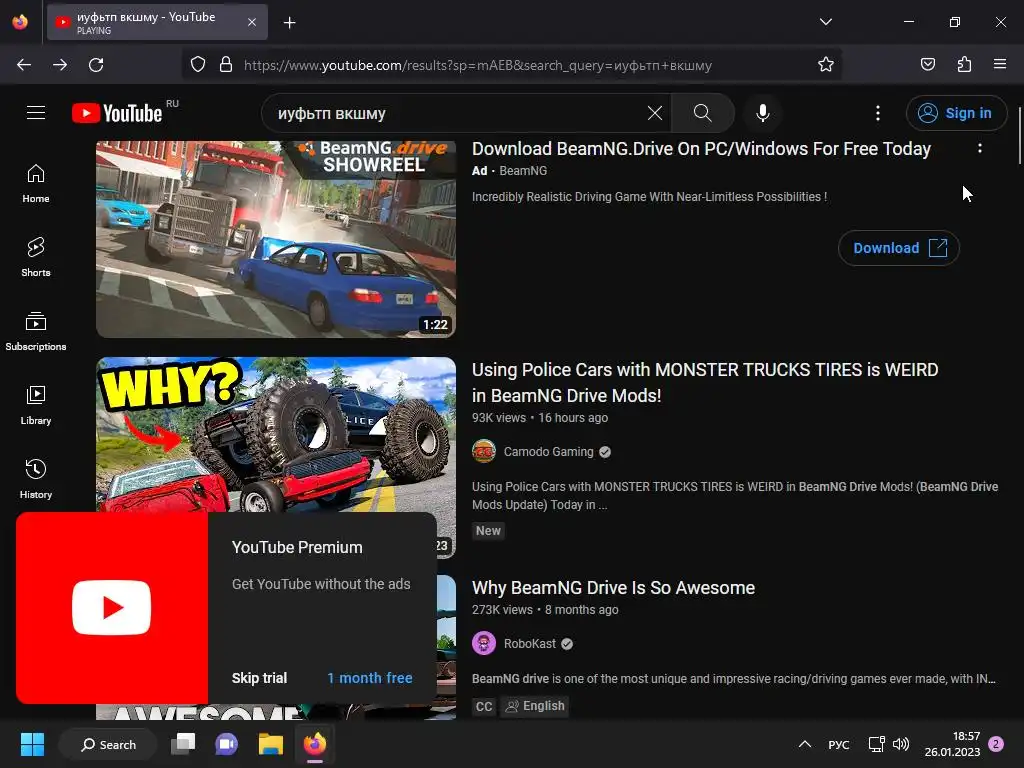Reload the current page

click(96, 65)
